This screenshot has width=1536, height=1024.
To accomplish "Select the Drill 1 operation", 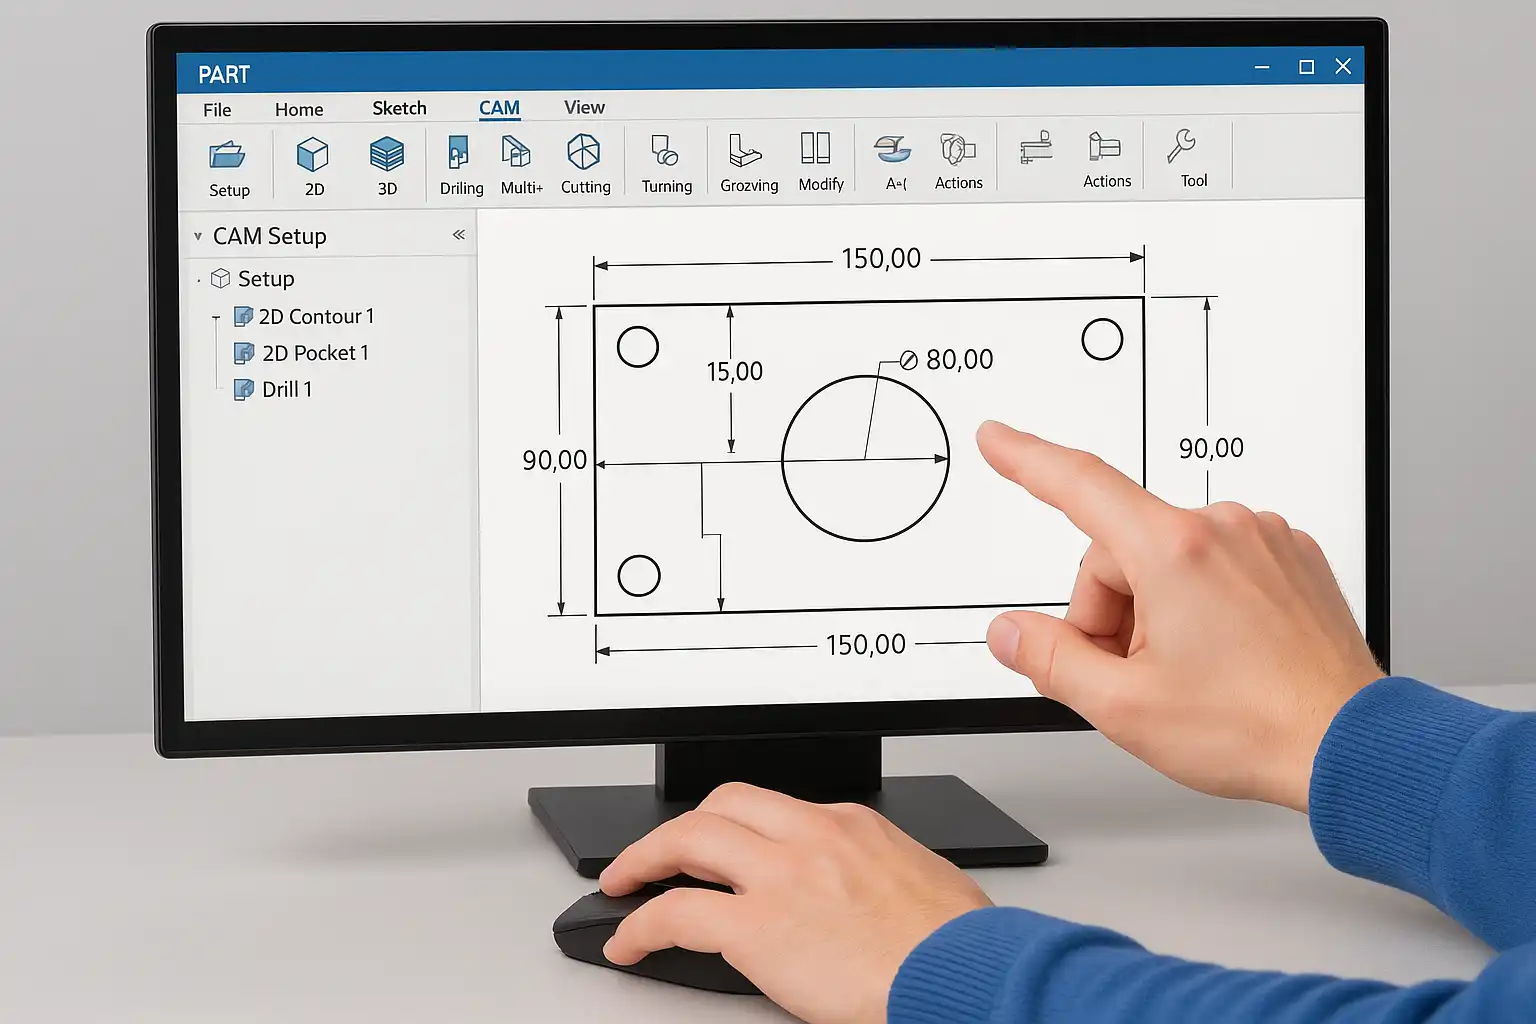I will click(x=273, y=389).
